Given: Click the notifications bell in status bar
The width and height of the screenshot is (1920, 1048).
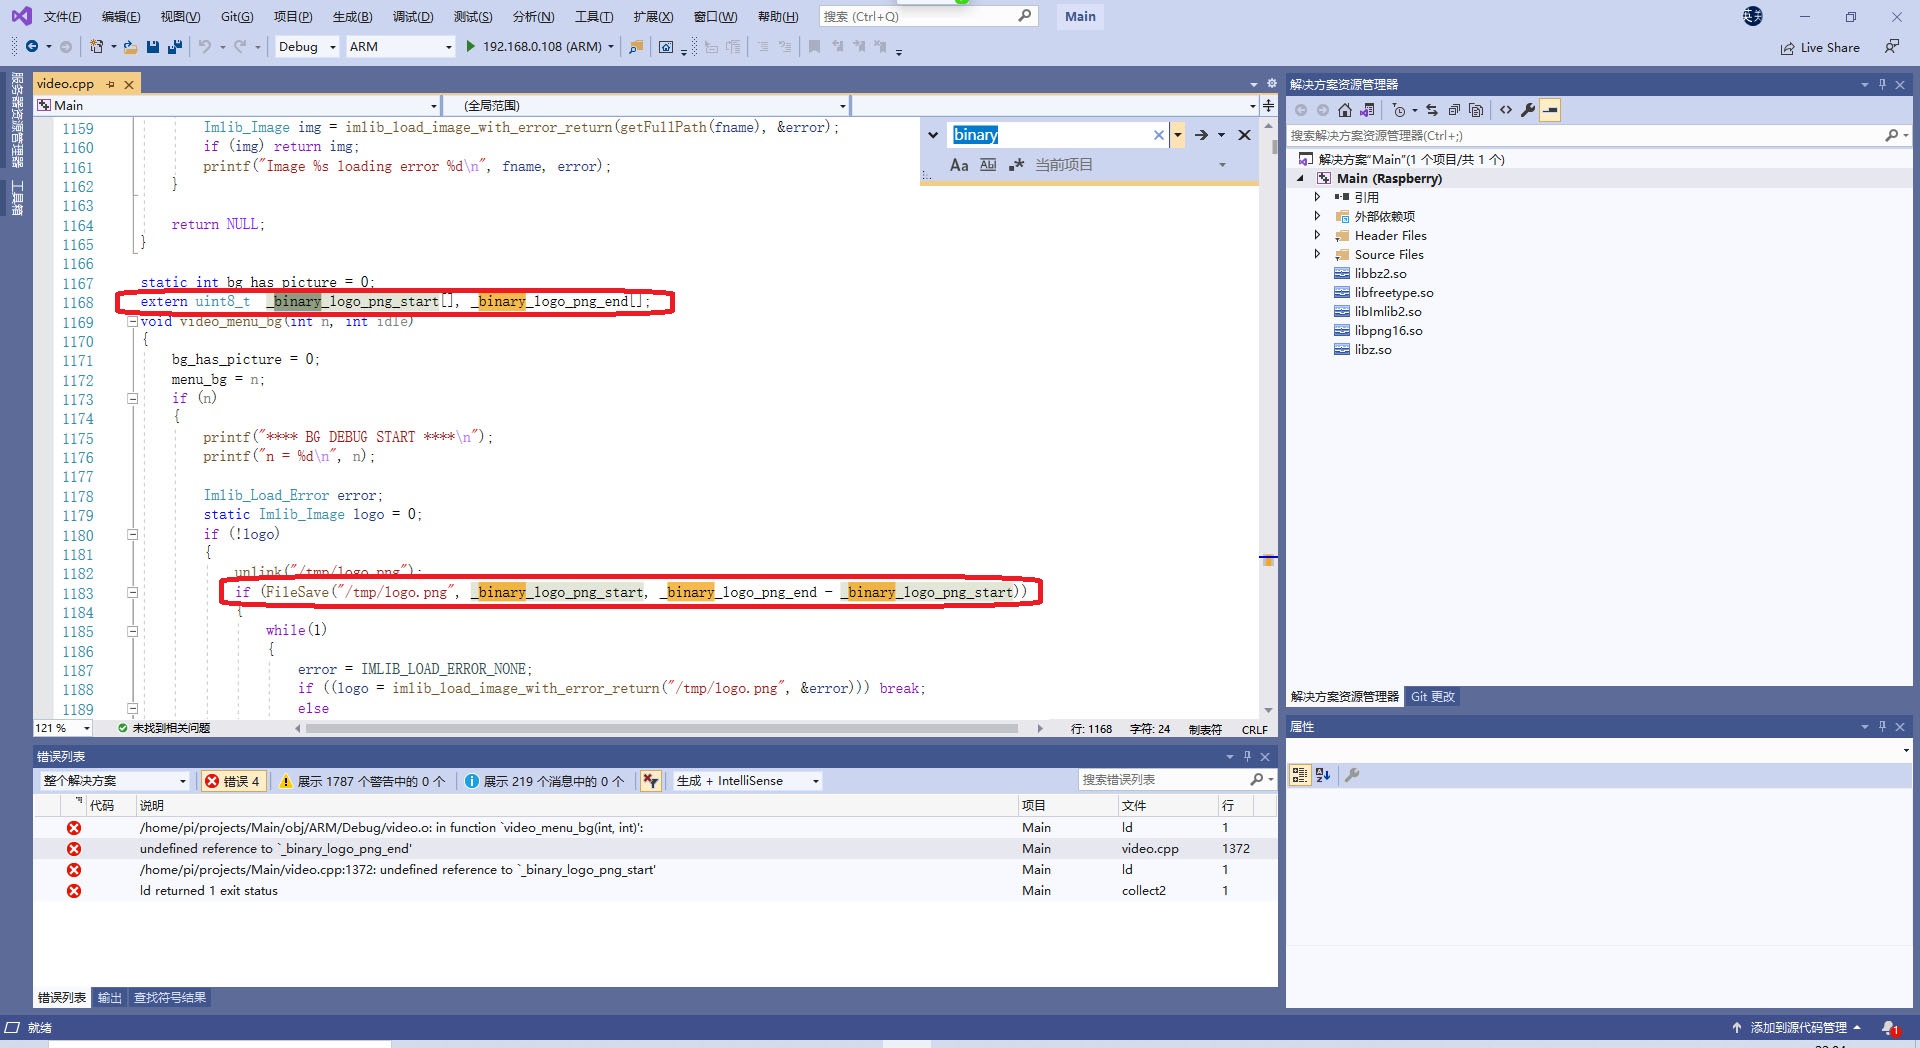Looking at the screenshot, I should point(1890,1028).
